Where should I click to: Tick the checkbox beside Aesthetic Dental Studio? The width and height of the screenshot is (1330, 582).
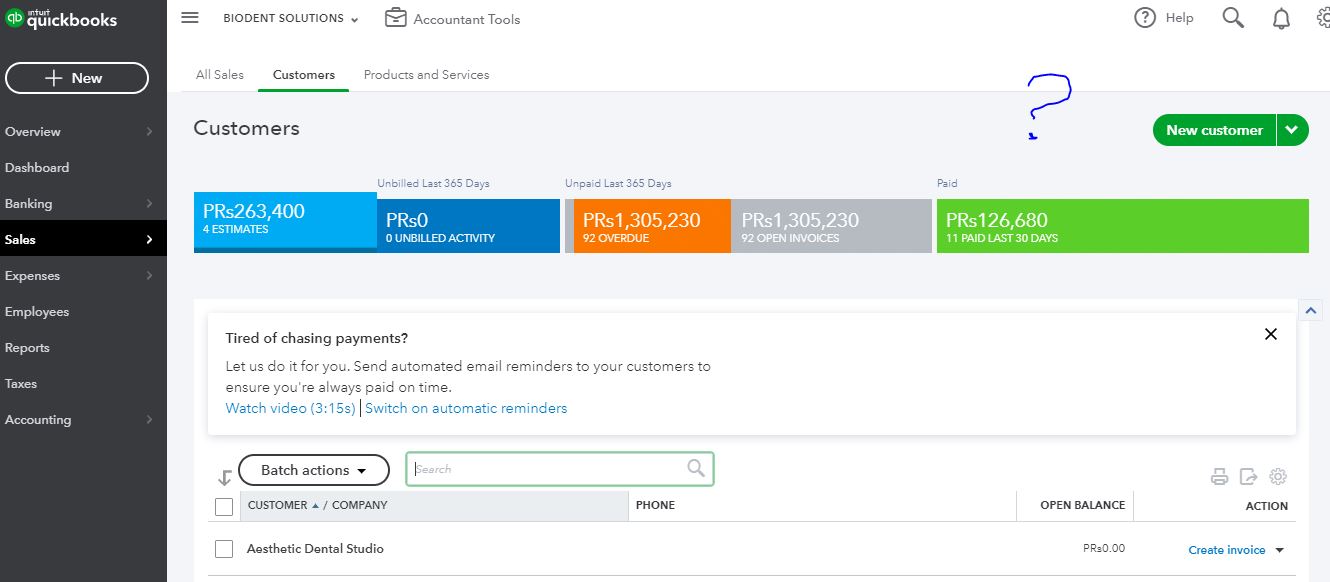(224, 548)
